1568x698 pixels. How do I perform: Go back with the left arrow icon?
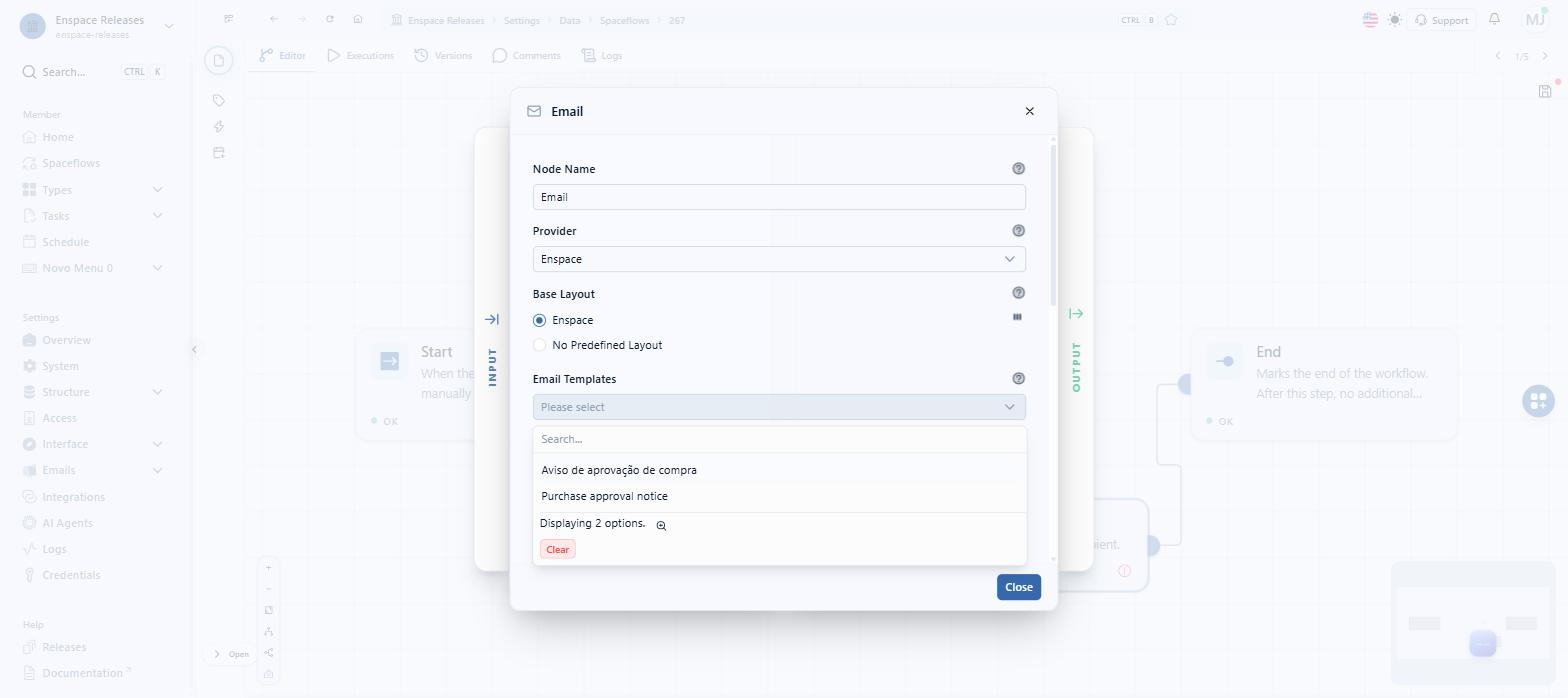274,19
